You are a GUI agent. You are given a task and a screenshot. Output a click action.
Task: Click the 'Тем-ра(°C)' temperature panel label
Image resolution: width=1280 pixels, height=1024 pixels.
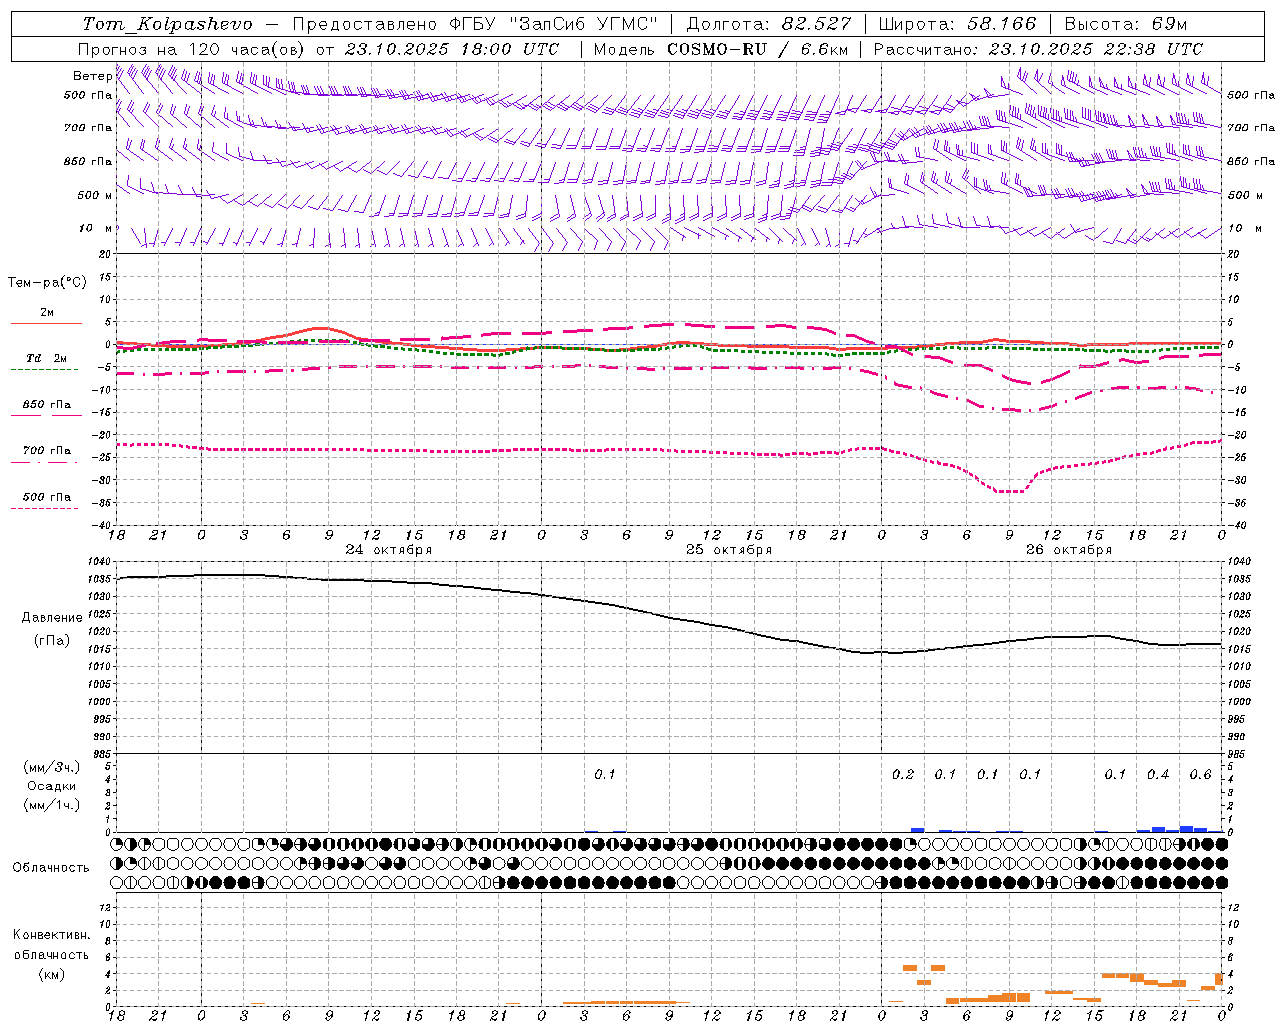(x=47, y=282)
